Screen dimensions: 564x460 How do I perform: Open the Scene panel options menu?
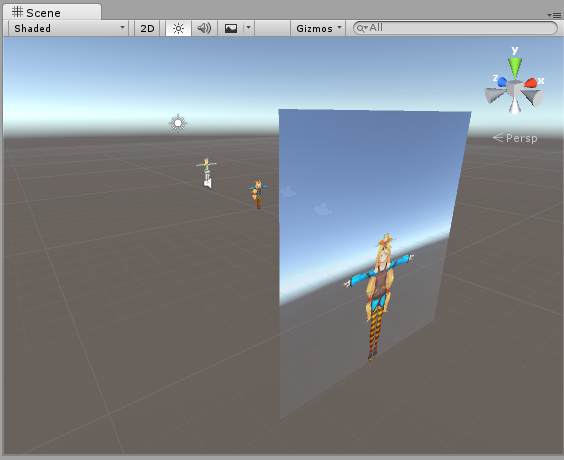pyautogui.click(x=554, y=15)
